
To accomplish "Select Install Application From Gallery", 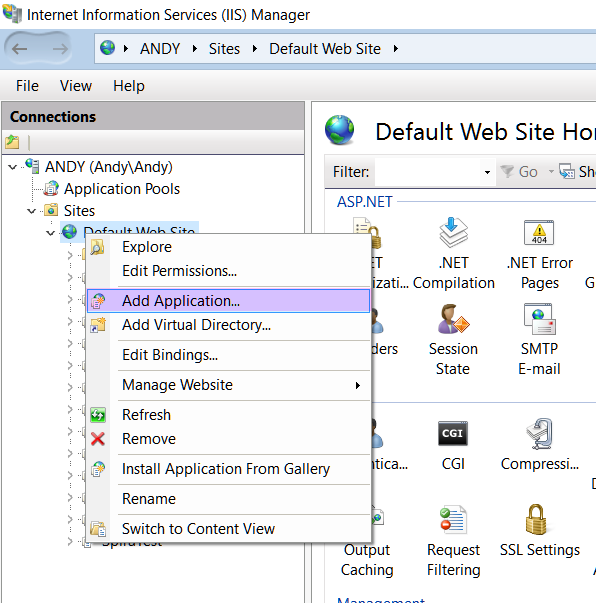I will 228,469.
